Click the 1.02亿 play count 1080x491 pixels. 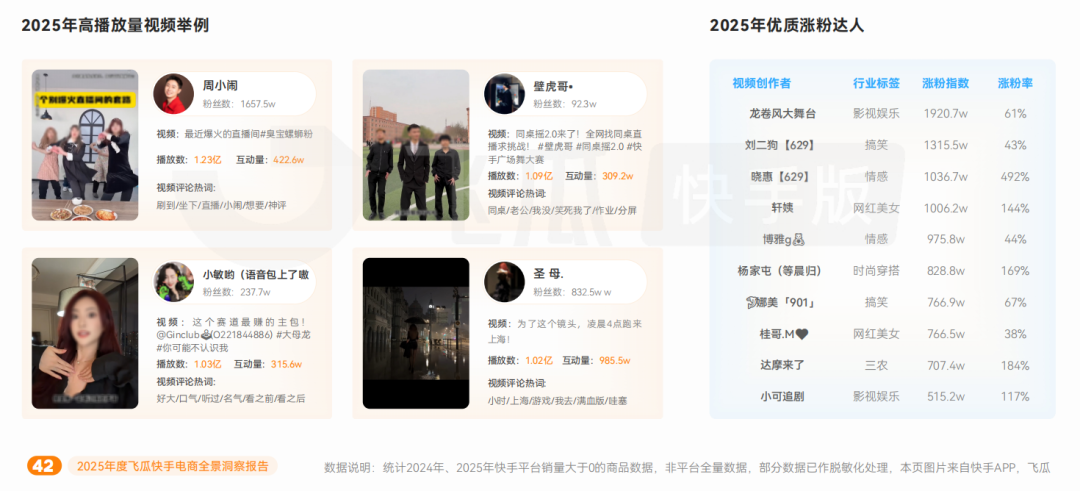(x=539, y=360)
